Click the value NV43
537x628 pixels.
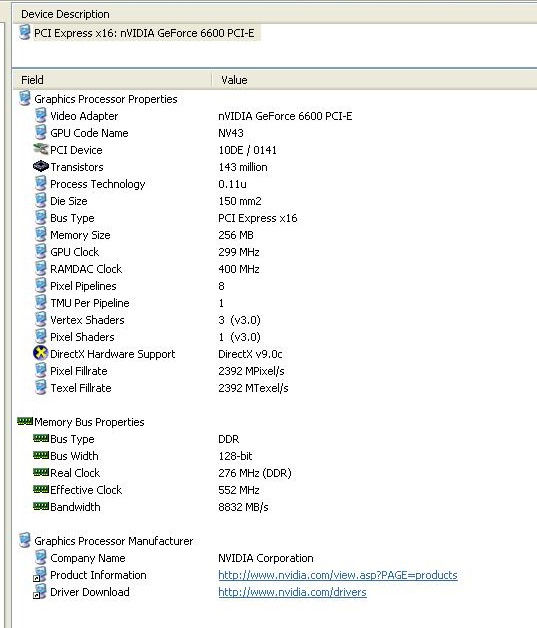pyautogui.click(x=231, y=133)
